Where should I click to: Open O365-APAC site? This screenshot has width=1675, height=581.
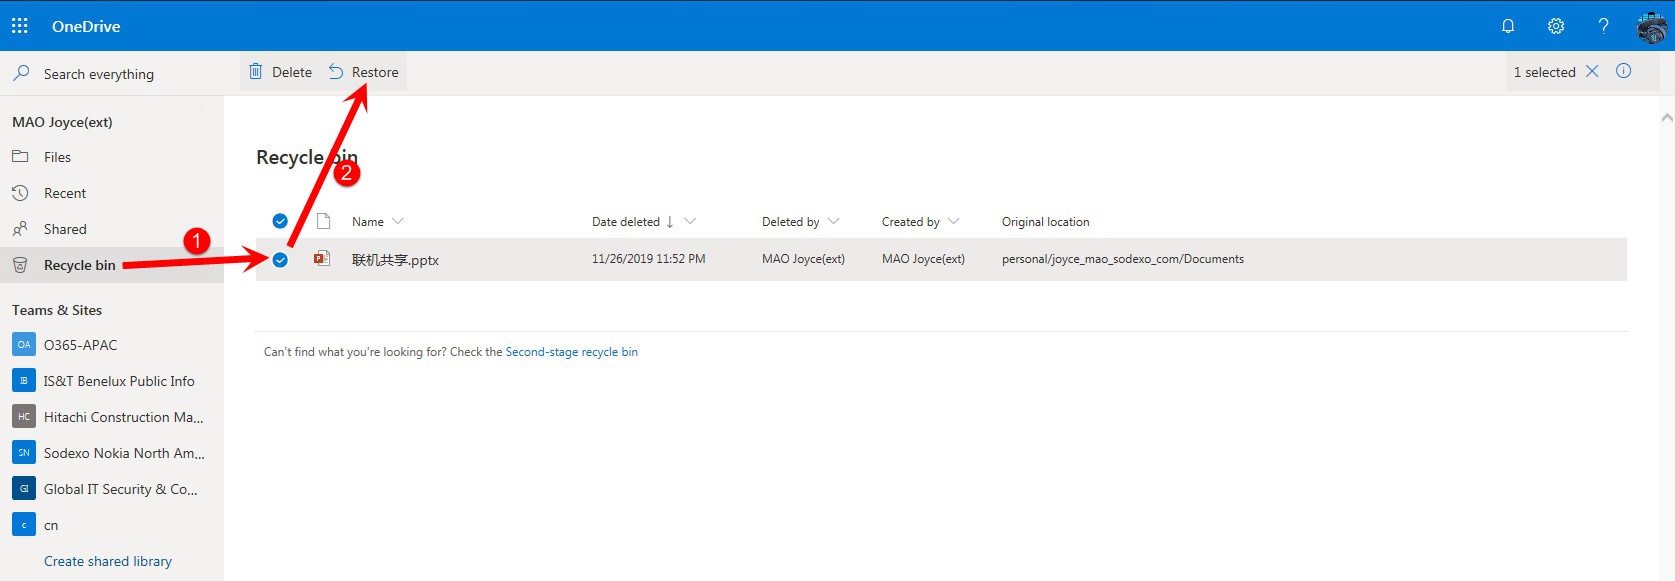coord(80,345)
